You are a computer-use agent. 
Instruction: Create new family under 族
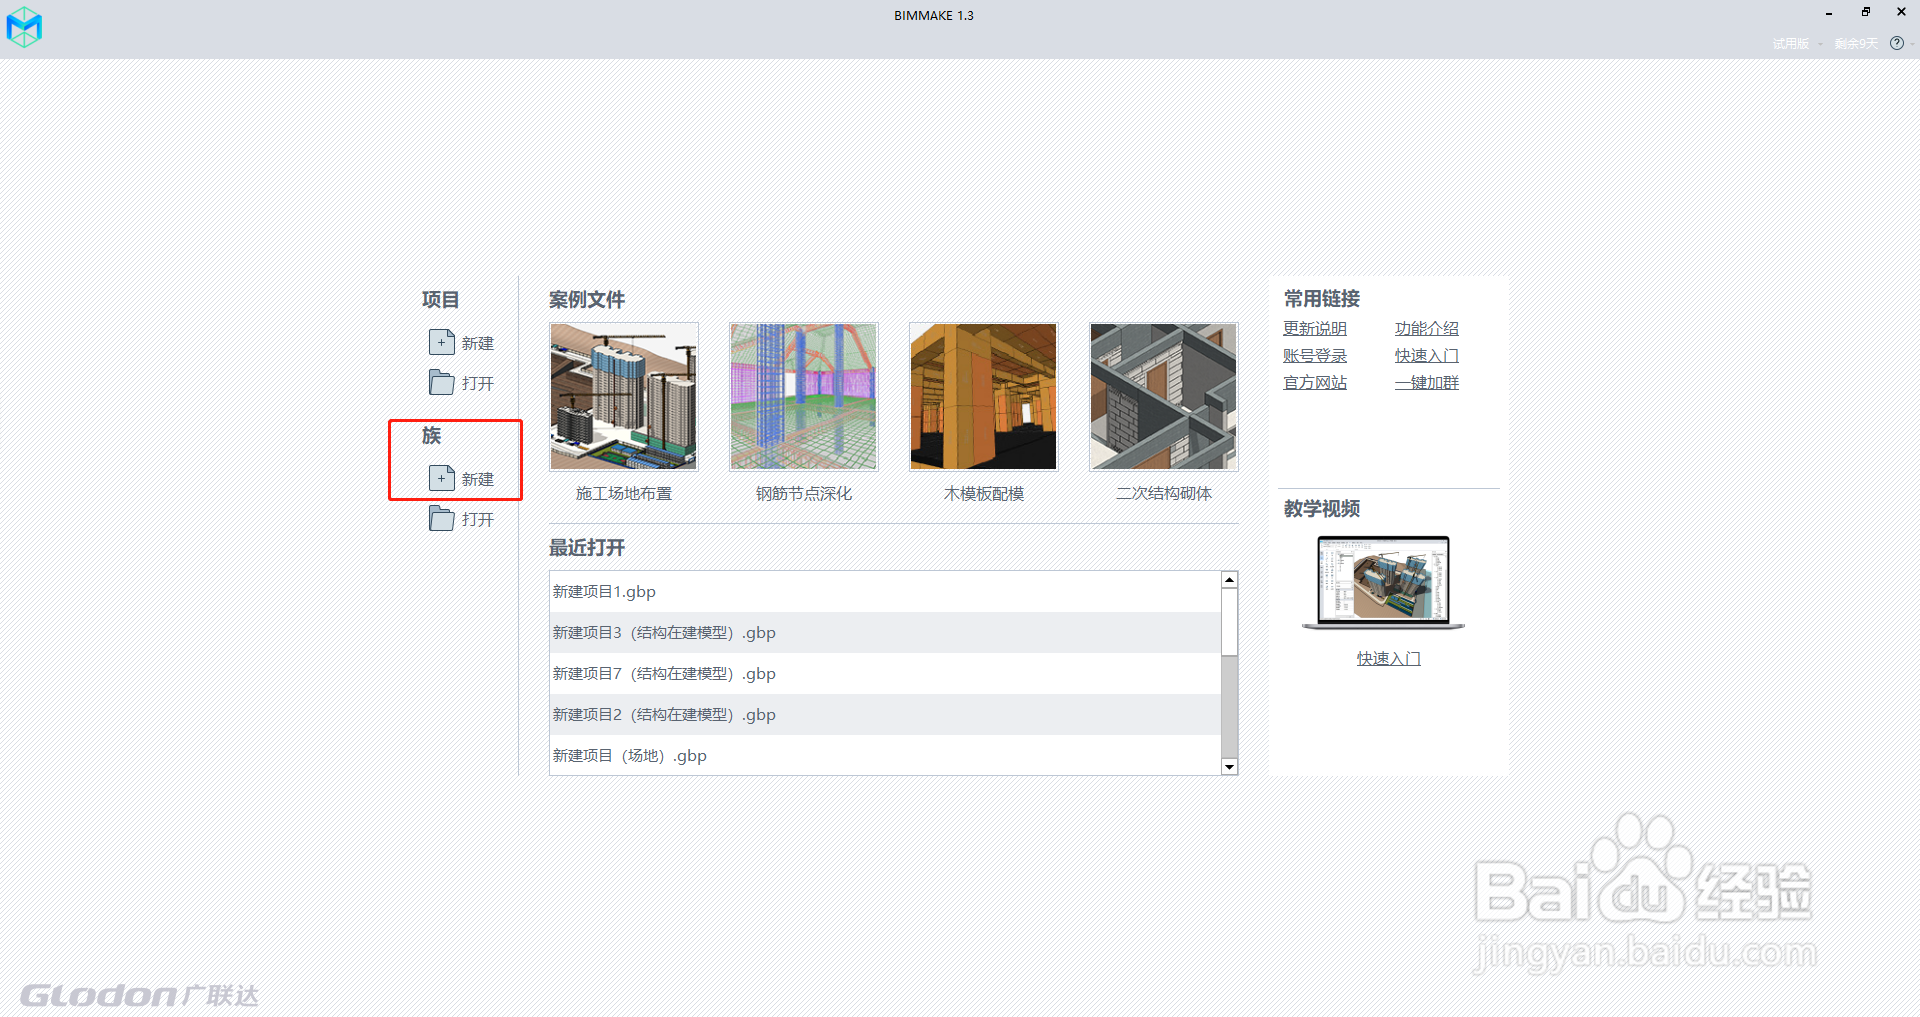click(x=462, y=479)
